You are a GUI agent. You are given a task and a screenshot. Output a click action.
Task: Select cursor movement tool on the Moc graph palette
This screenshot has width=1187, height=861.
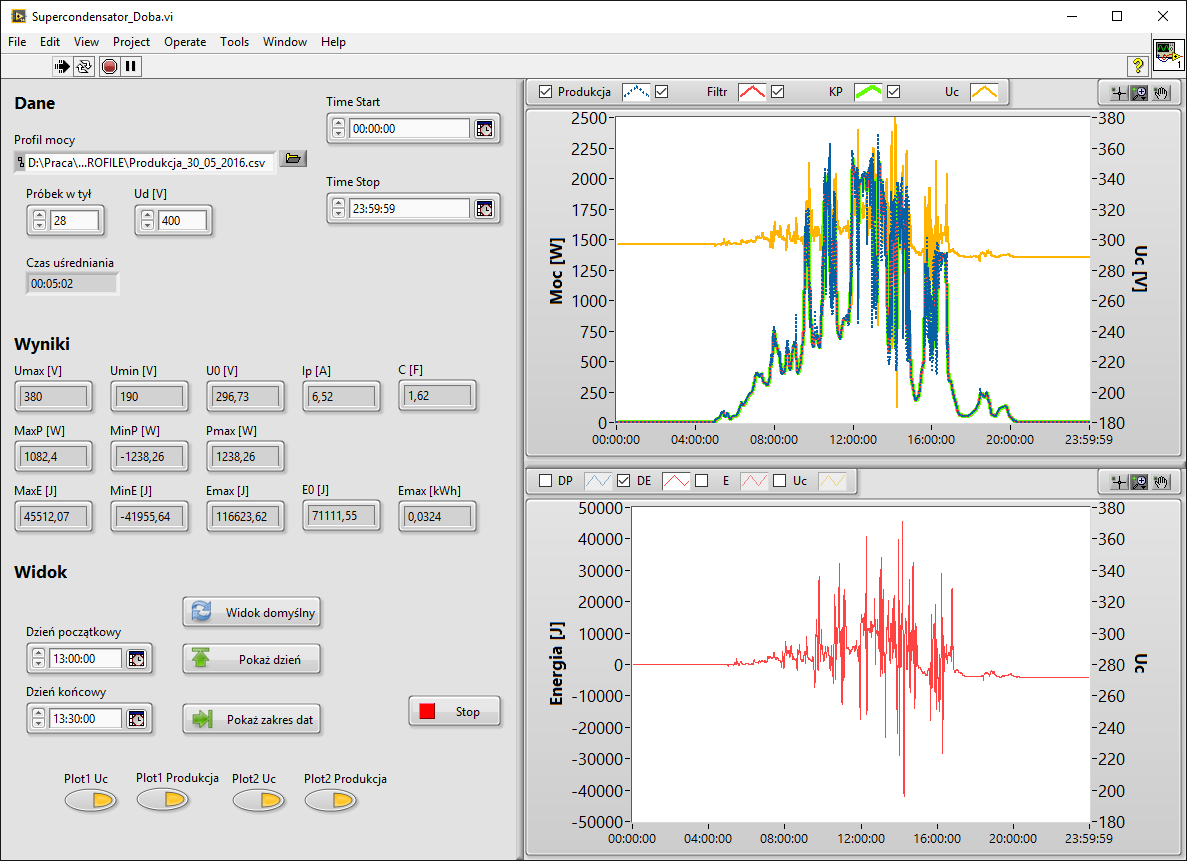click(1118, 93)
